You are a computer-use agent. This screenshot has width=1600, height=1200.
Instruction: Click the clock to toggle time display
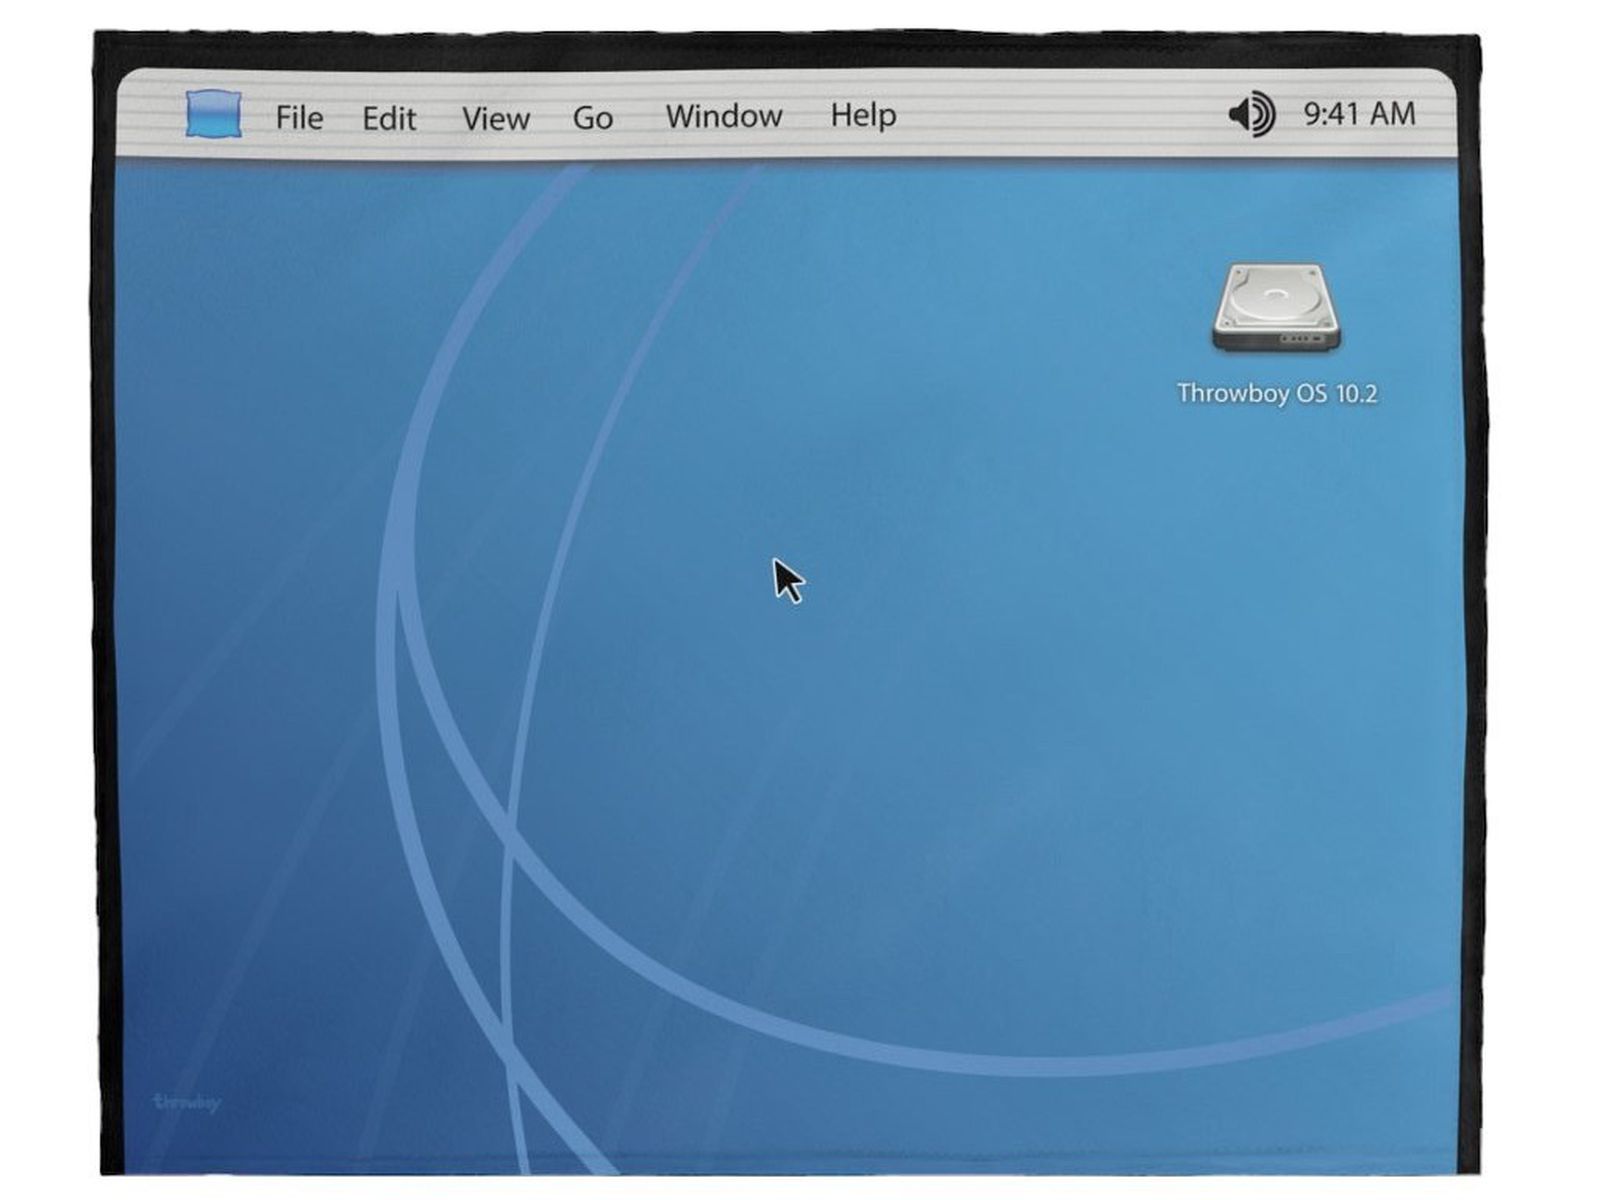(1358, 113)
